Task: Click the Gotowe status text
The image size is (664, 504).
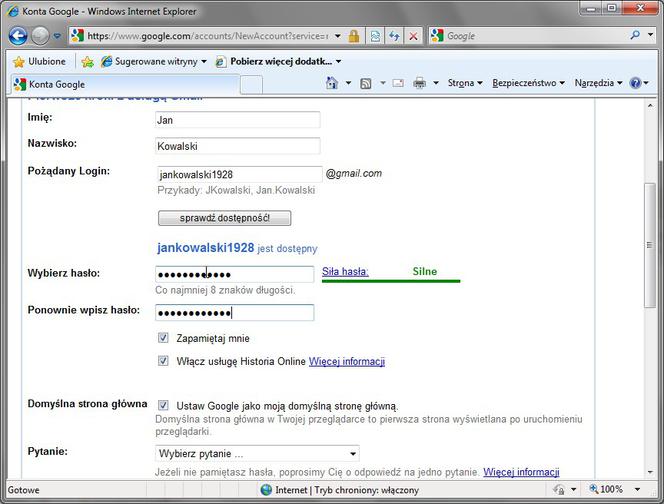Action: (x=24, y=490)
